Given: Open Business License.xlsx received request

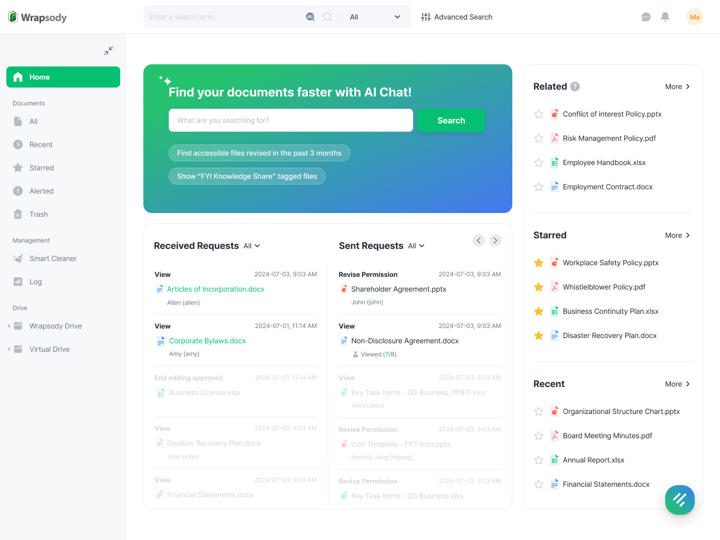Looking at the screenshot, I should click(x=204, y=393).
